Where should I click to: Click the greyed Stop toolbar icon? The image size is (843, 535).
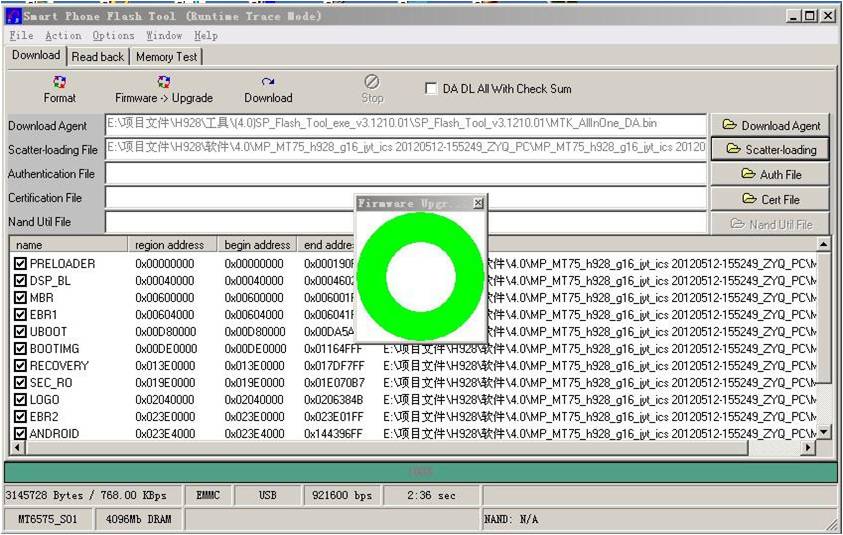tap(372, 82)
